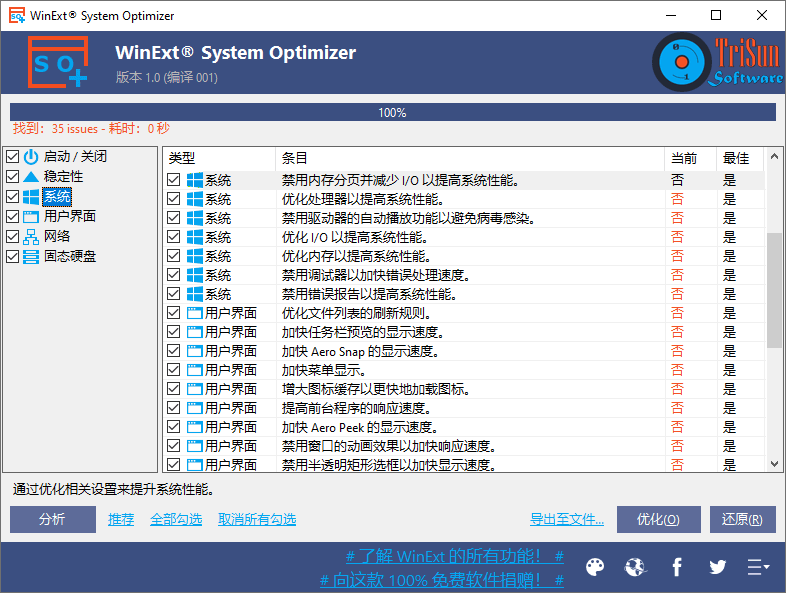Click the Windows logo icon beside 系统 category
786x593 pixels.
pos(31,196)
